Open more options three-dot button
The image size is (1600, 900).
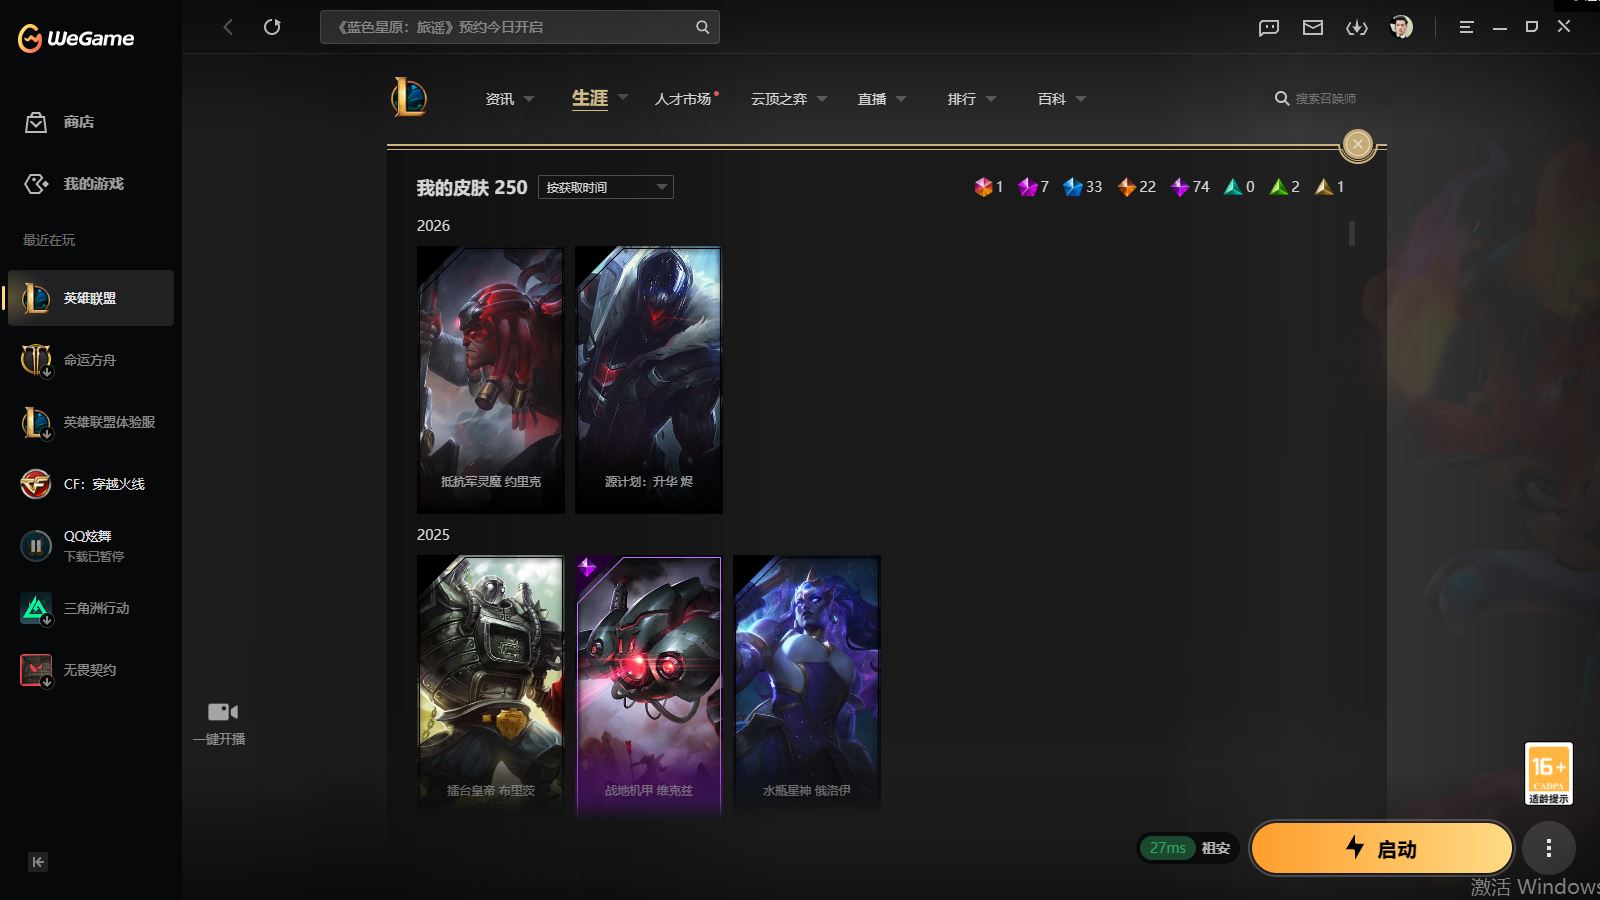point(1548,848)
